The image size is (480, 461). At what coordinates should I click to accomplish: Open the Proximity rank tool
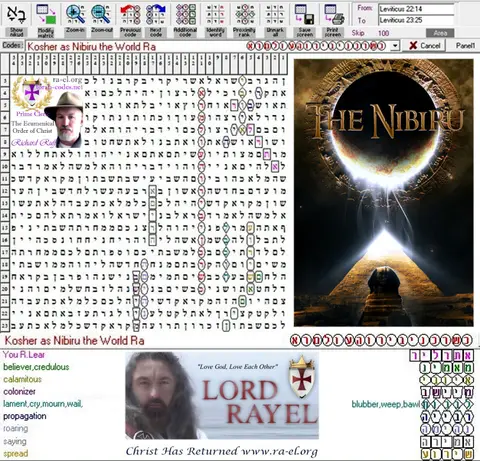244,14
